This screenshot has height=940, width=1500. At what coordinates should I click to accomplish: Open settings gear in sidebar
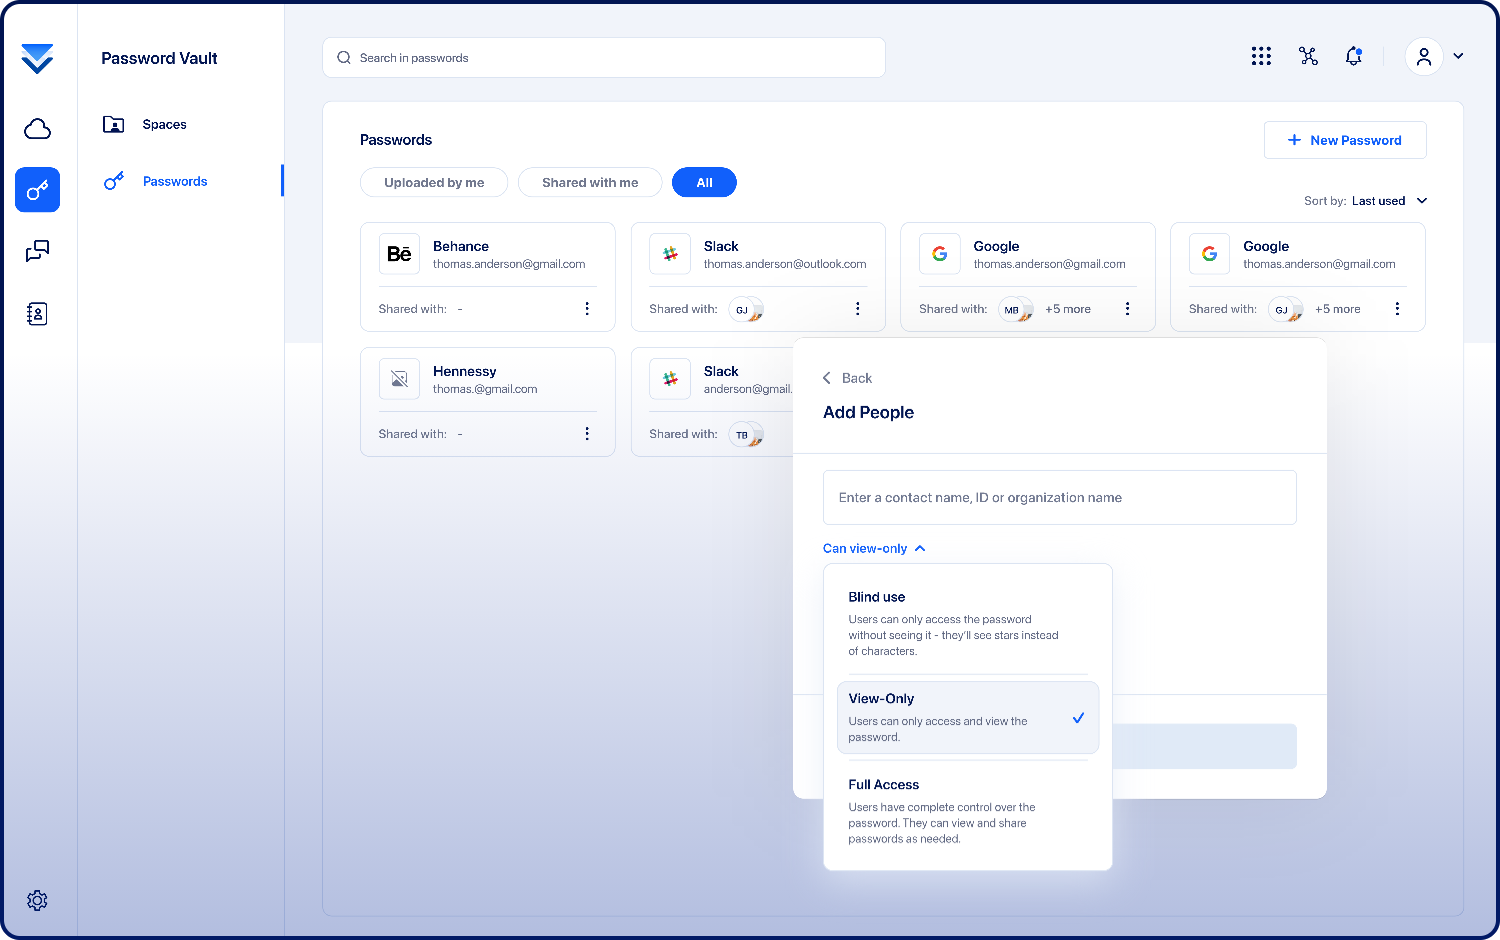coord(37,900)
